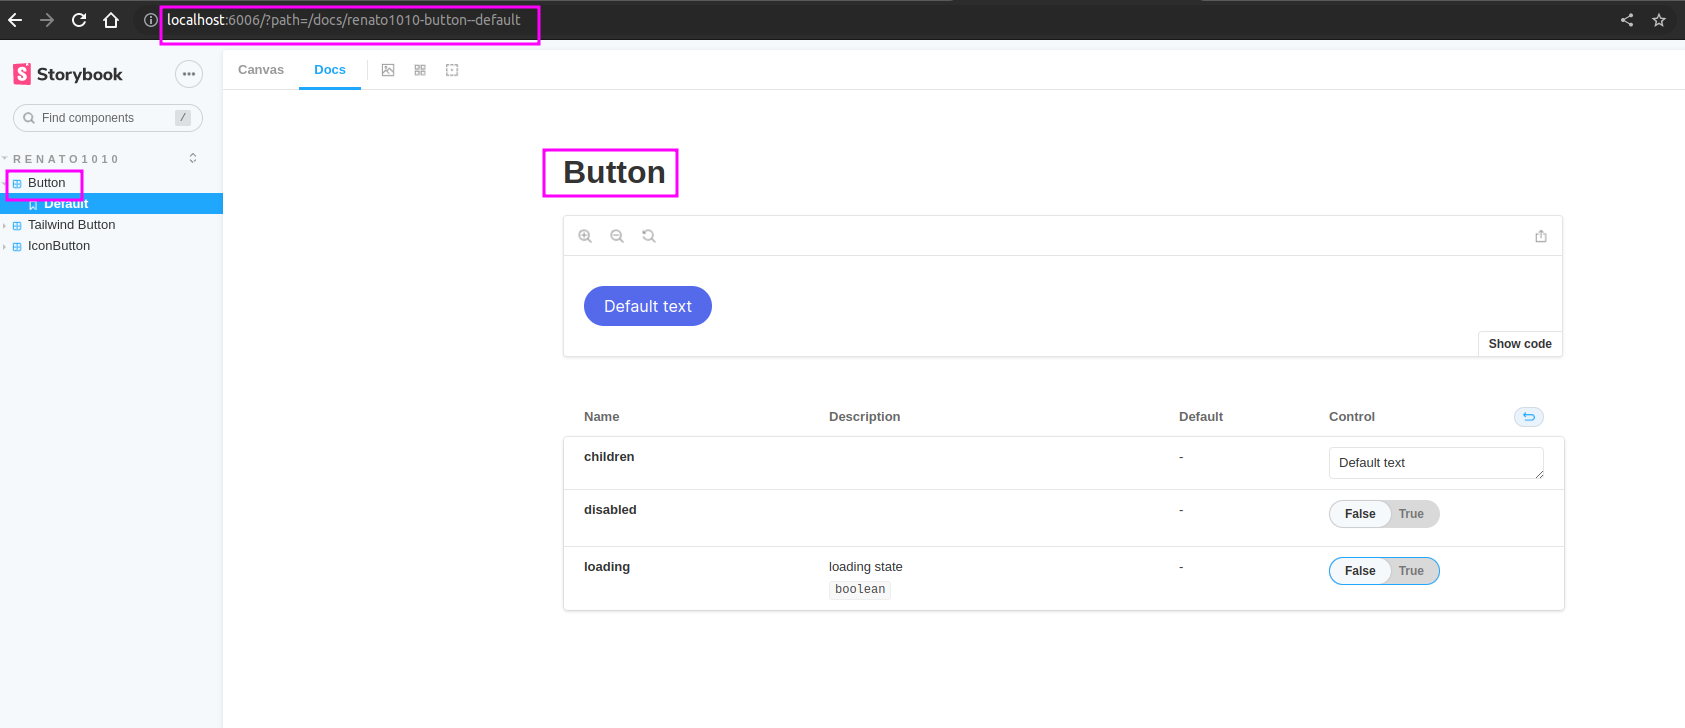Click the site info icon in address bar

coord(150,20)
